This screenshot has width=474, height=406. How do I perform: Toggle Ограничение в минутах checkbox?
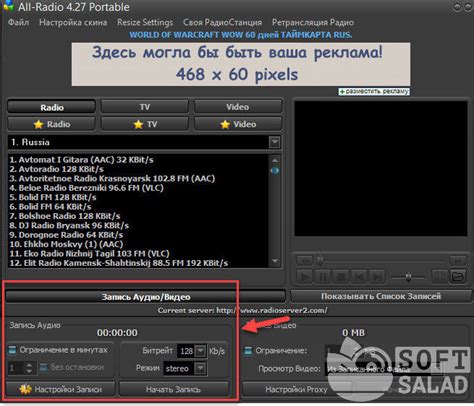pyautogui.click(x=12, y=350)
